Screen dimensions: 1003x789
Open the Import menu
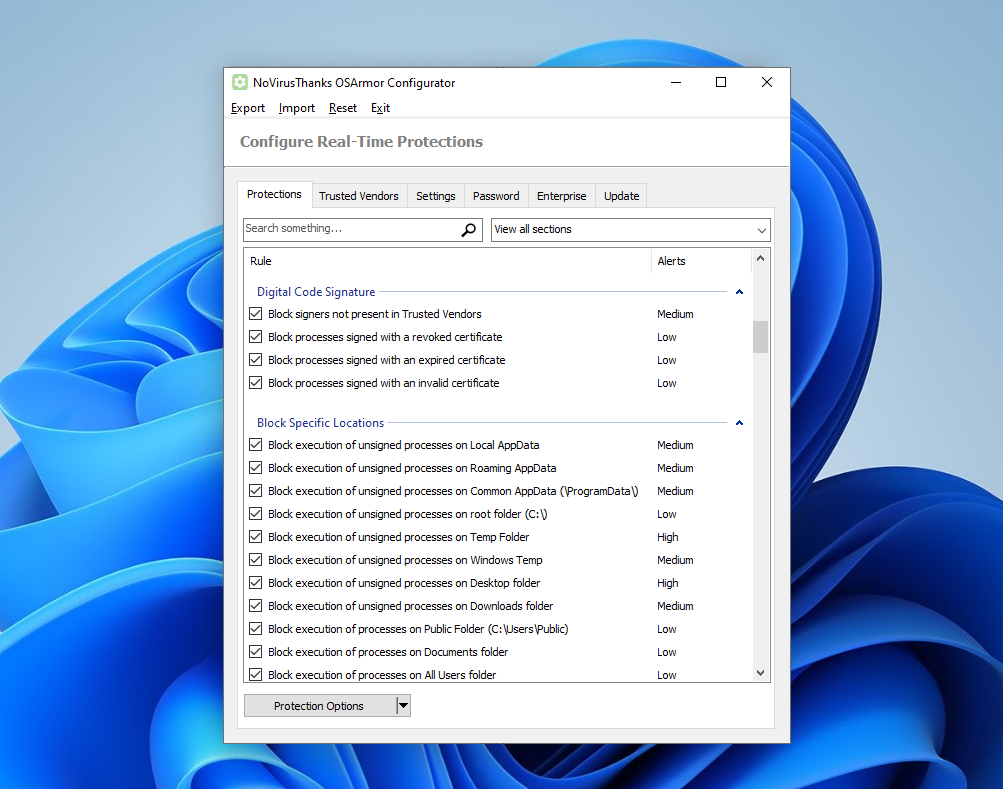(296, 108)
